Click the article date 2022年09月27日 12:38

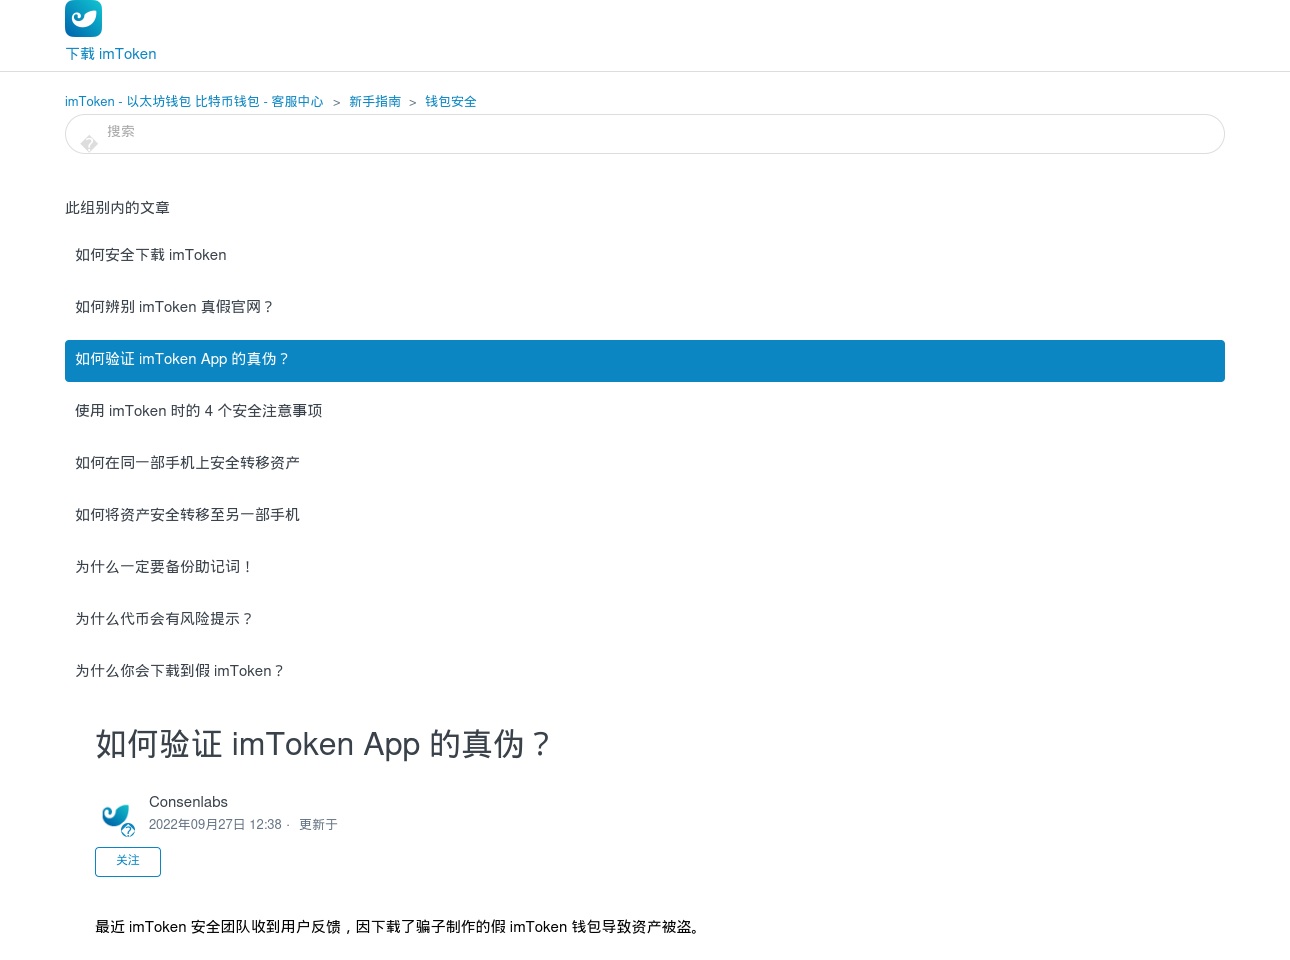(215, 825)
